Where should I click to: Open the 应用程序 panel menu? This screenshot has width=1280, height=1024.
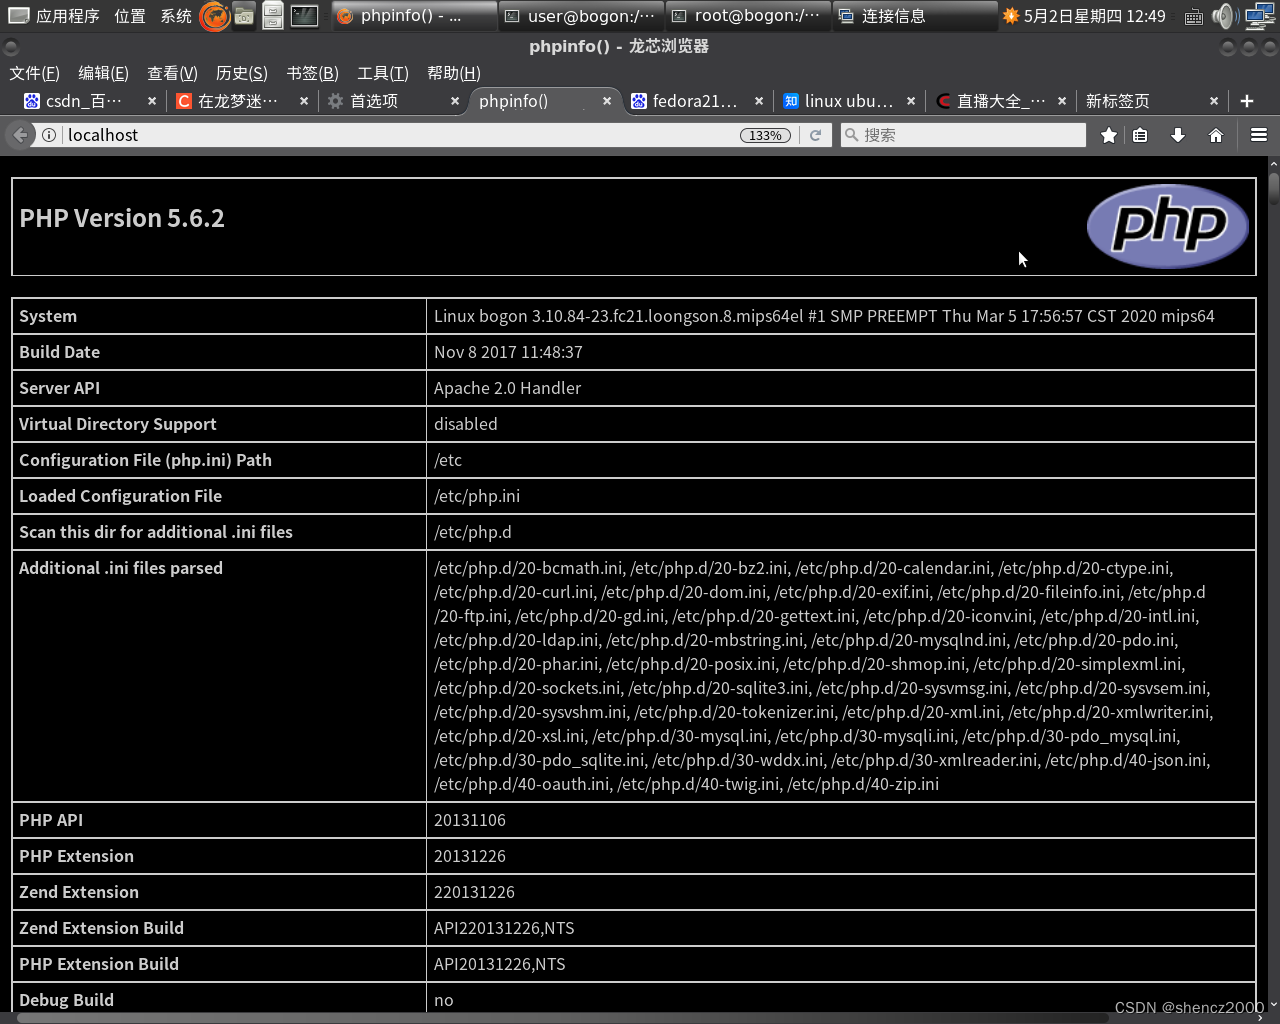54,16
